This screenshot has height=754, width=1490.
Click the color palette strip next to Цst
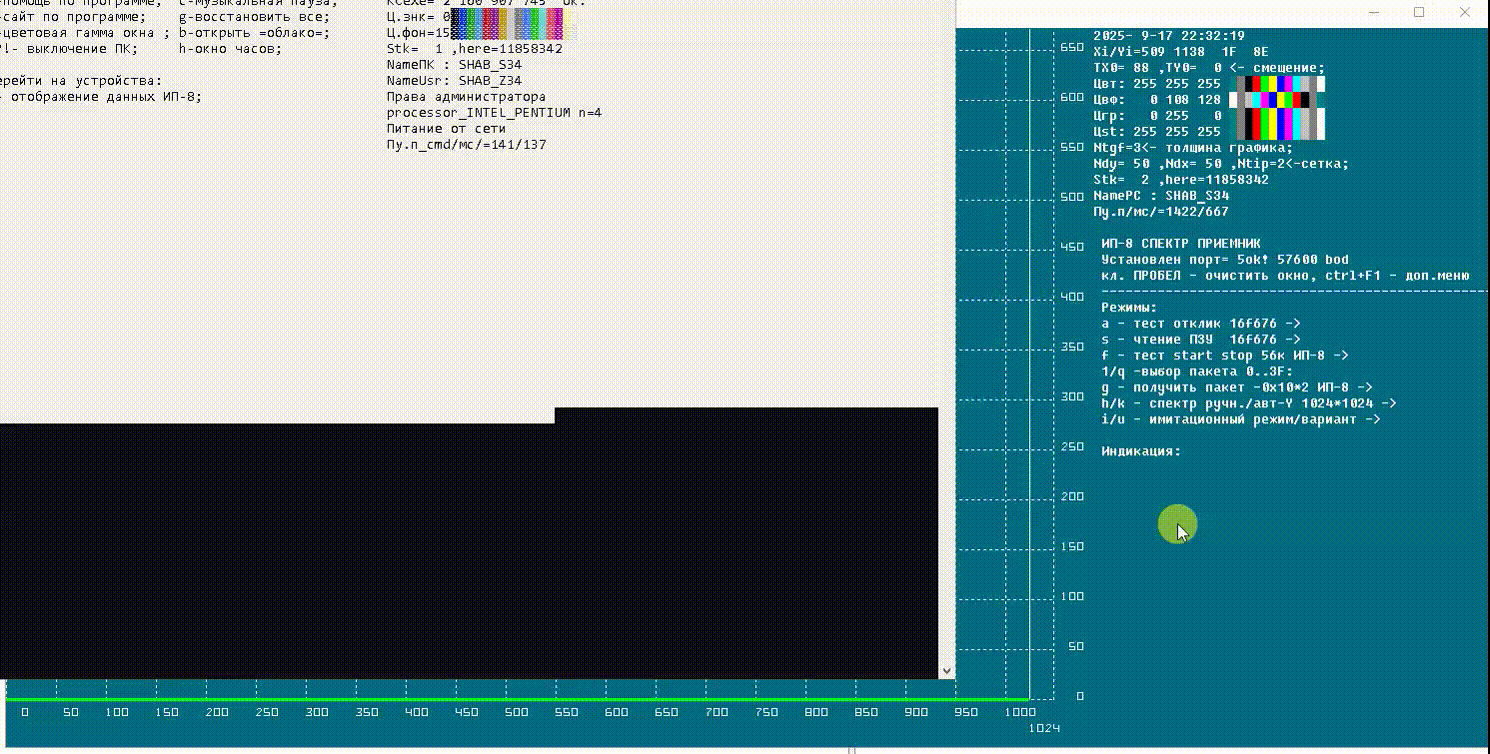pos(1280,131)
